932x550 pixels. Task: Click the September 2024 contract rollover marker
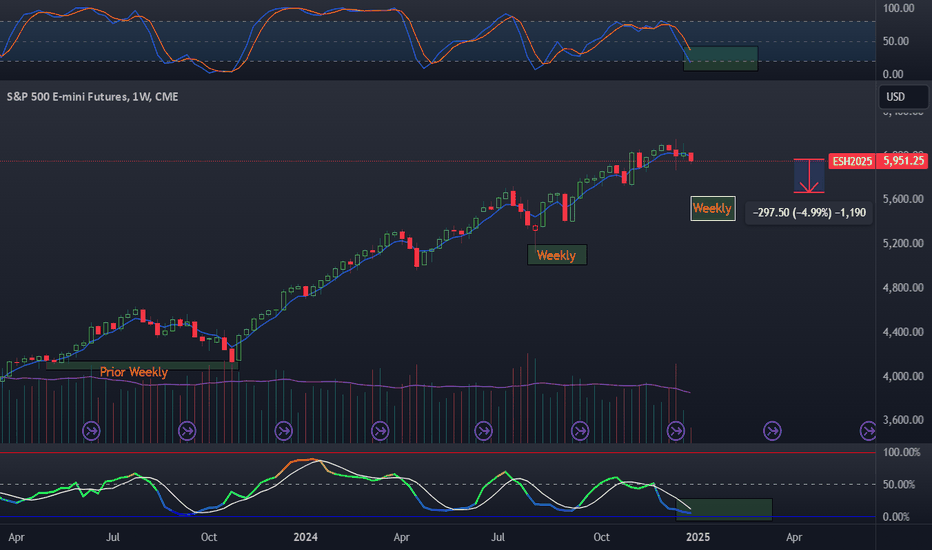pyautogui.click(x=580, y=430)
